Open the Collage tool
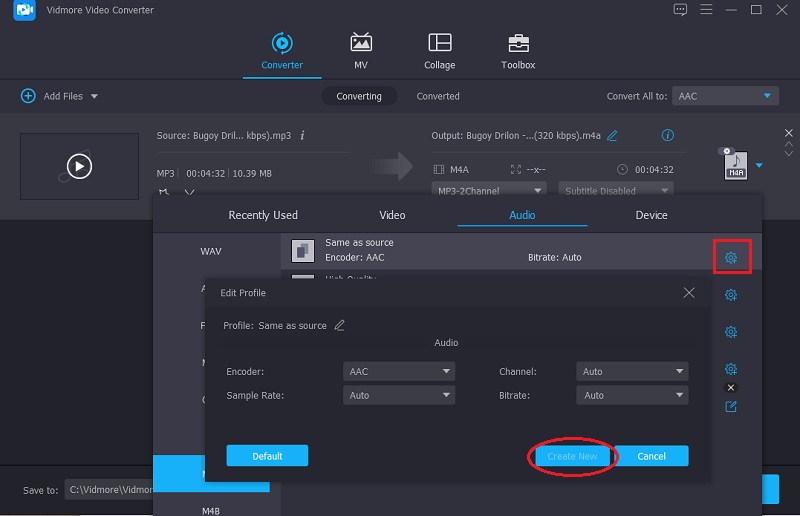The height and width of the screenshot is (516, 800). point(439,43)
